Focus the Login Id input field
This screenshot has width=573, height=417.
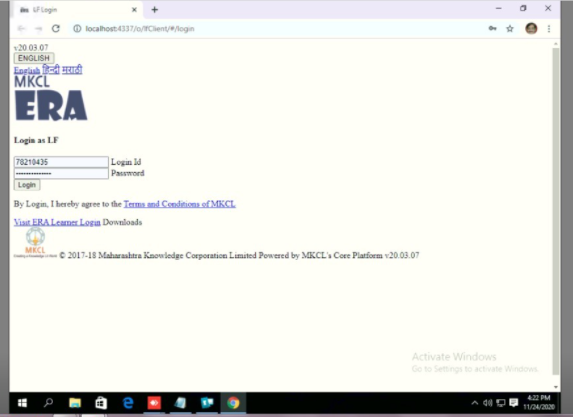point(61,162)
